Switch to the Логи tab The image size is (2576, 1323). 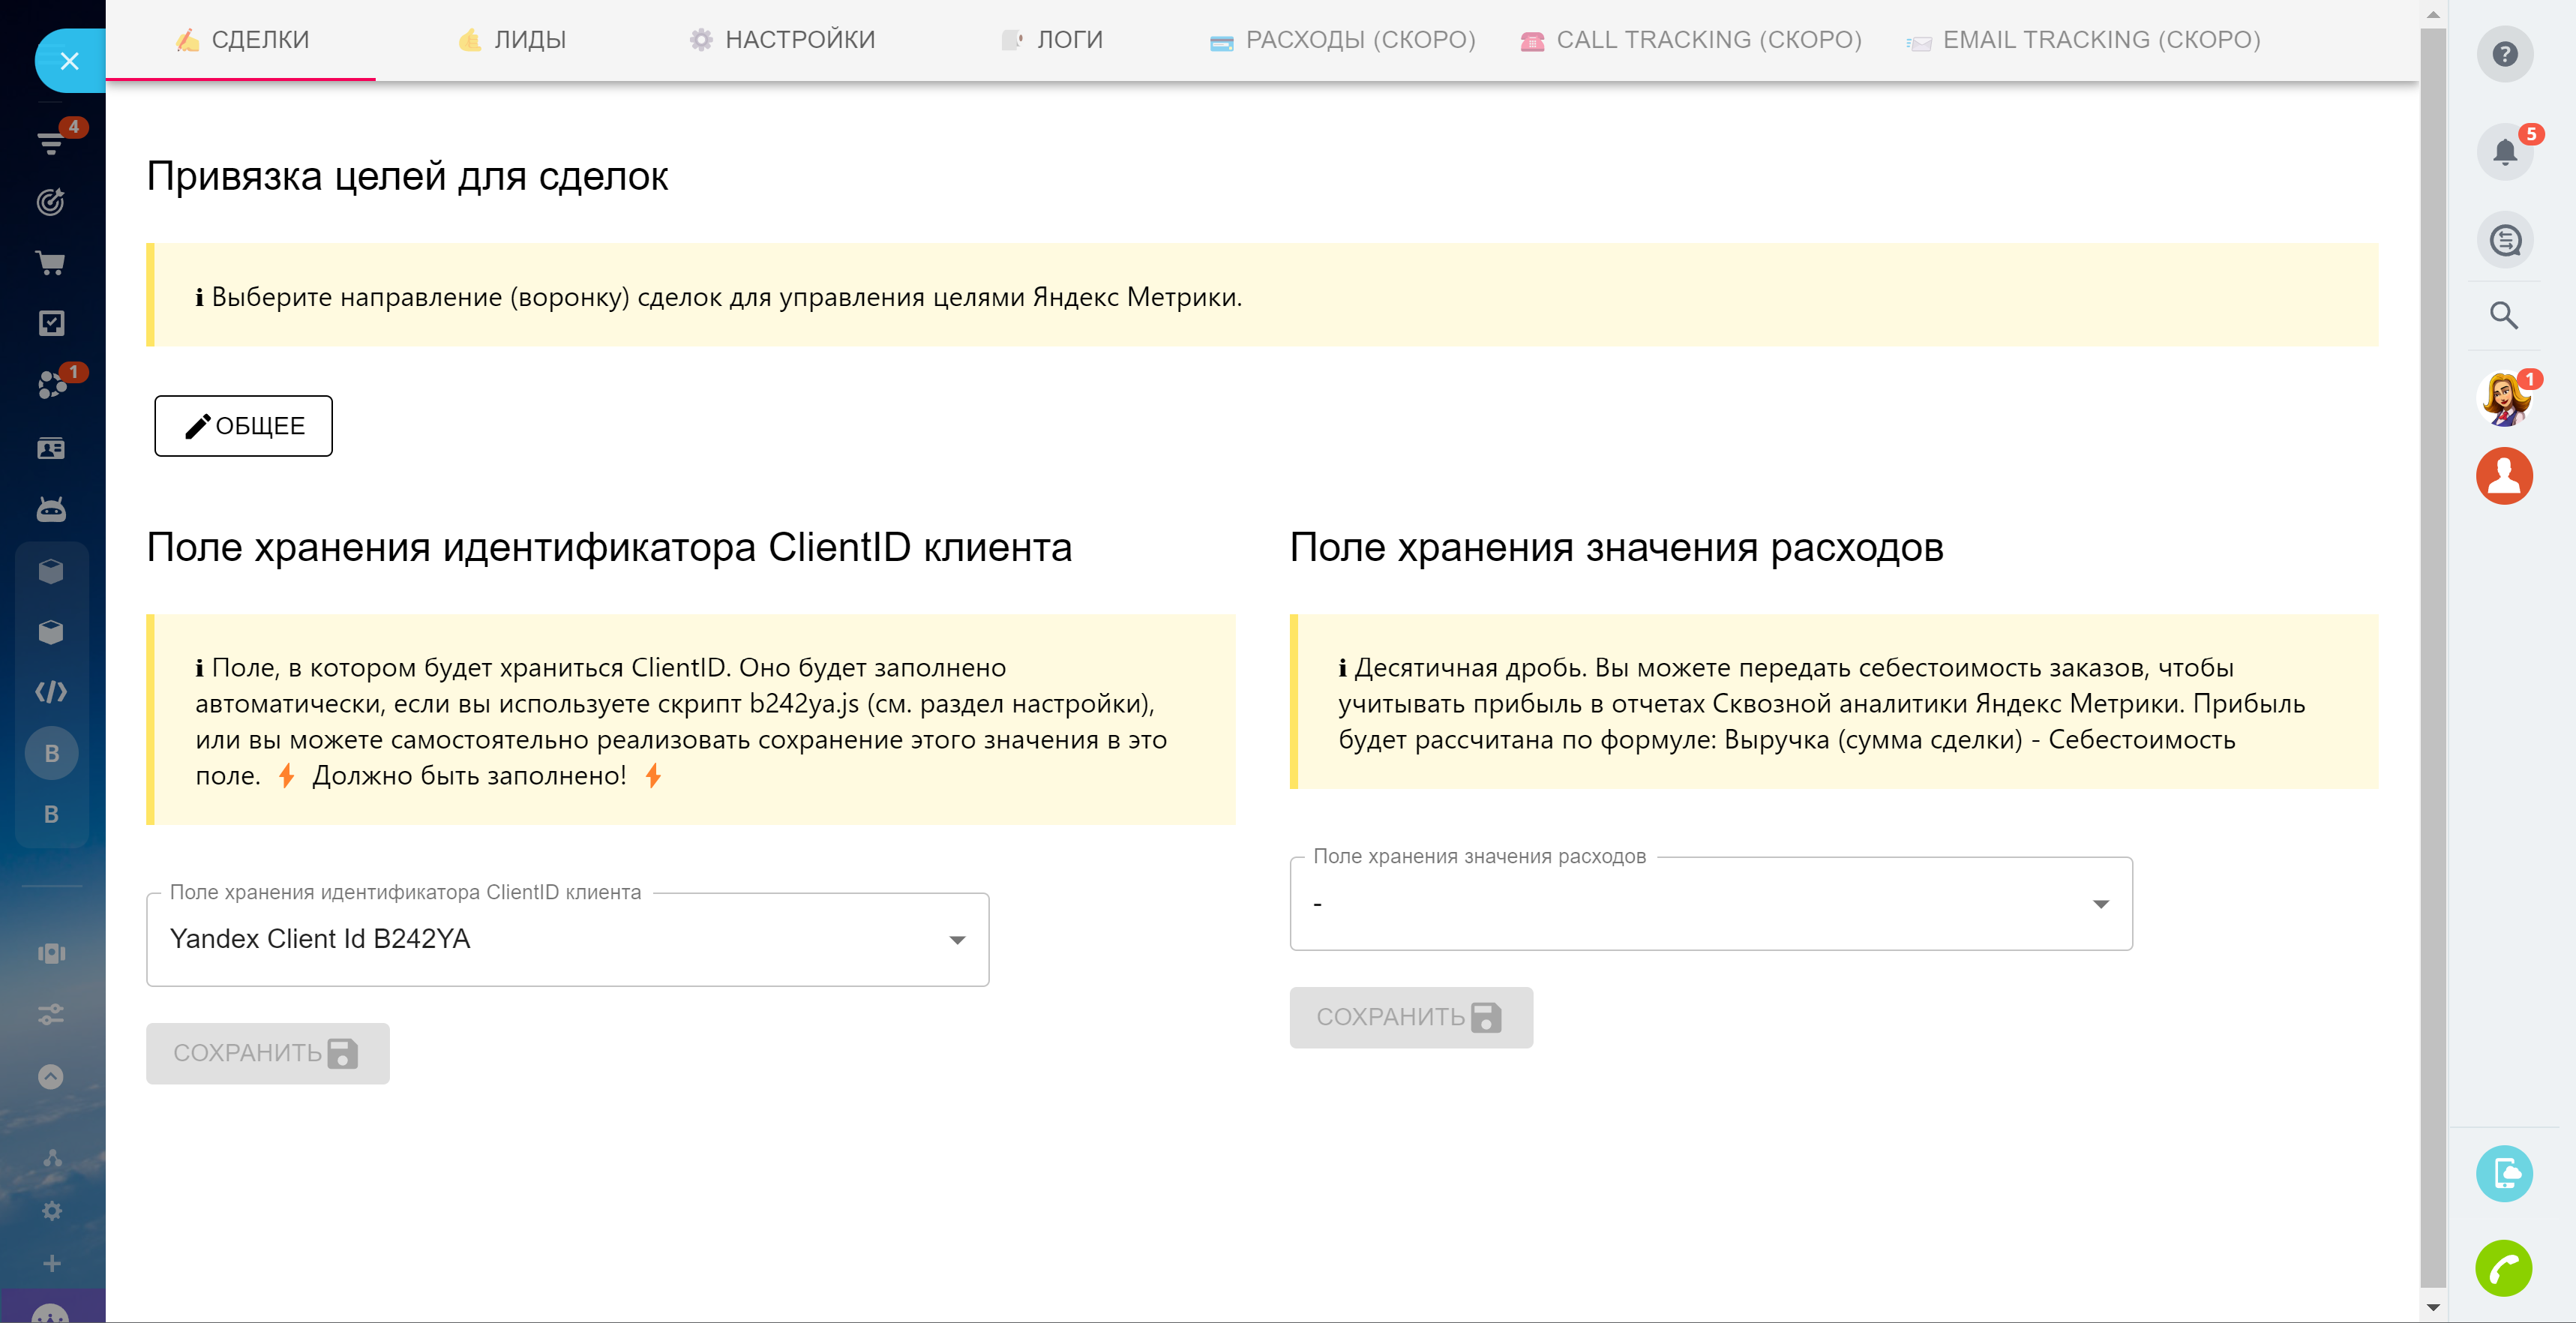click(x=1052, y=40)
